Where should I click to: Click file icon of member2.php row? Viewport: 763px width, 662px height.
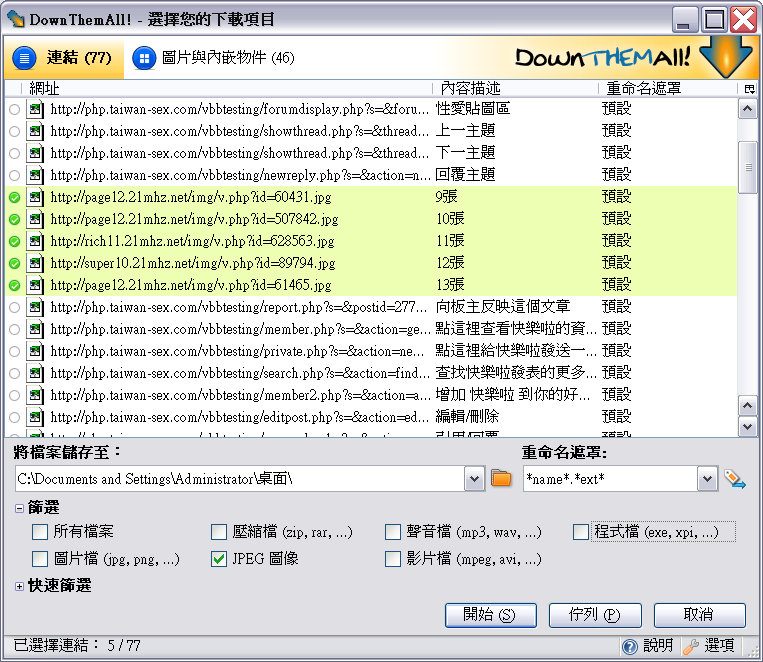click(35, 395)
